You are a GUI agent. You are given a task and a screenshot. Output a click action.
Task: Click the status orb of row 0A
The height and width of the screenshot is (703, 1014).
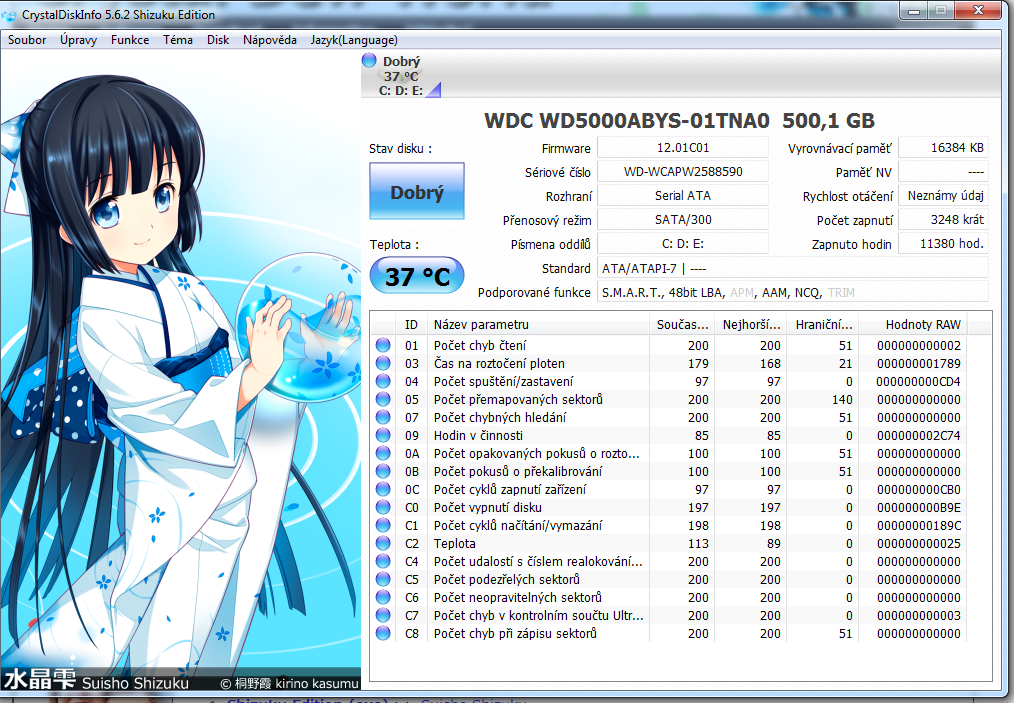pyautogui.click(x=383, y=453)
